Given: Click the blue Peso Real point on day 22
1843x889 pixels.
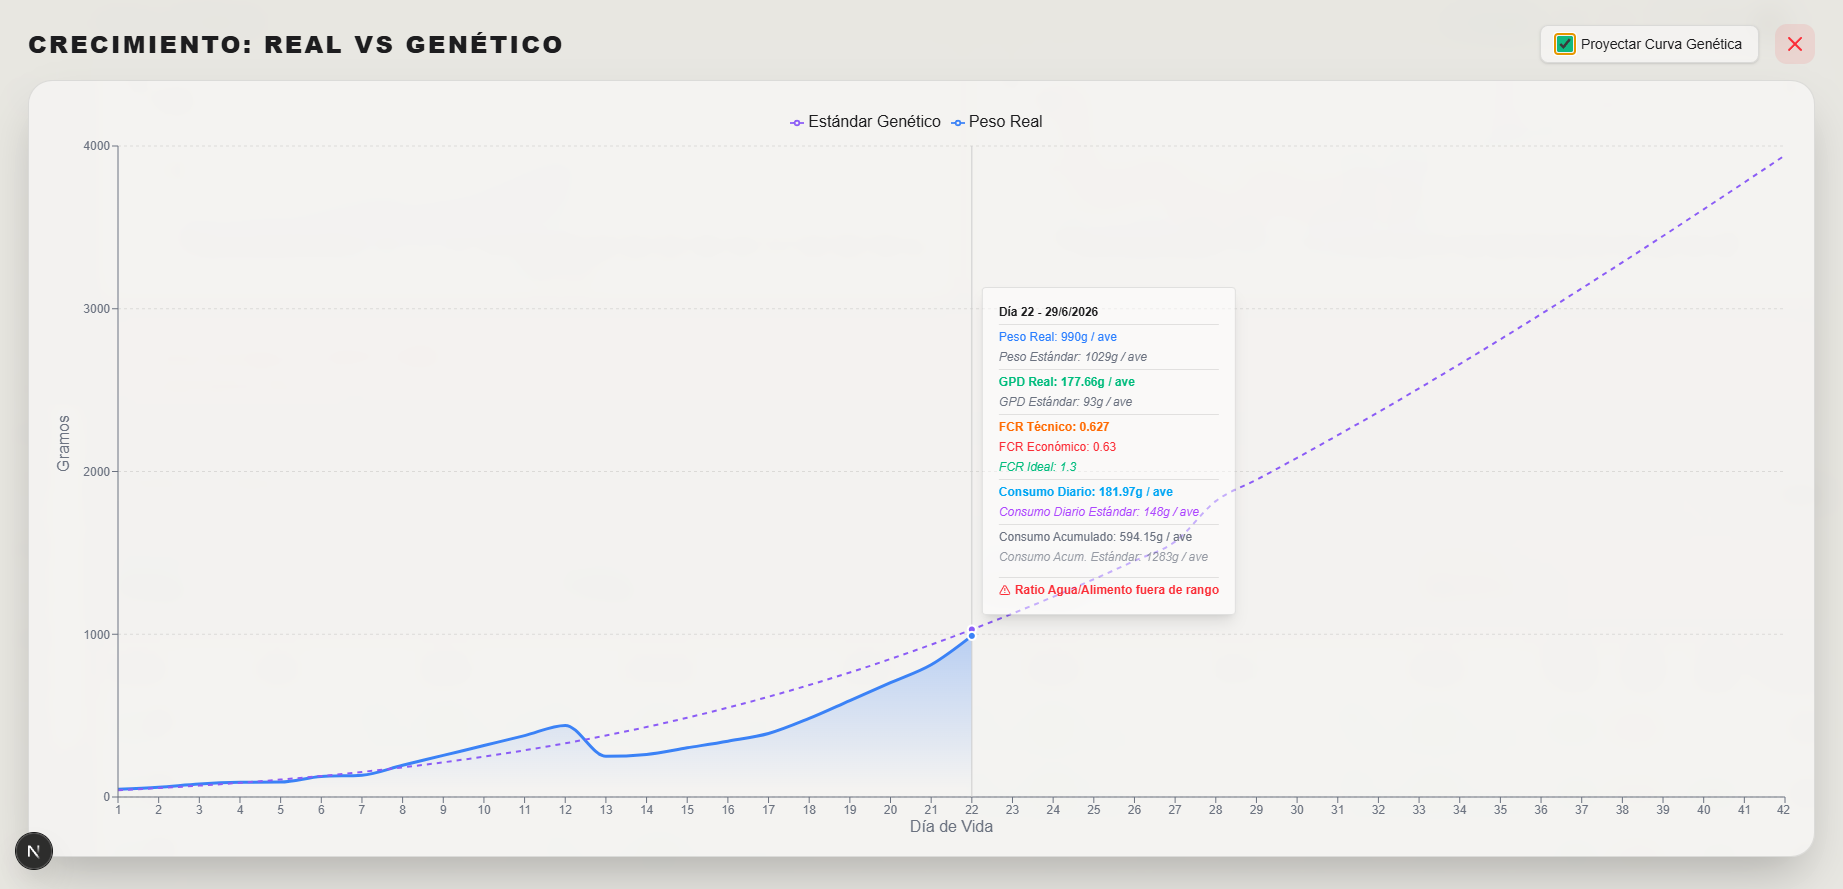Looking at the screenshot, I should coord(971,636).
